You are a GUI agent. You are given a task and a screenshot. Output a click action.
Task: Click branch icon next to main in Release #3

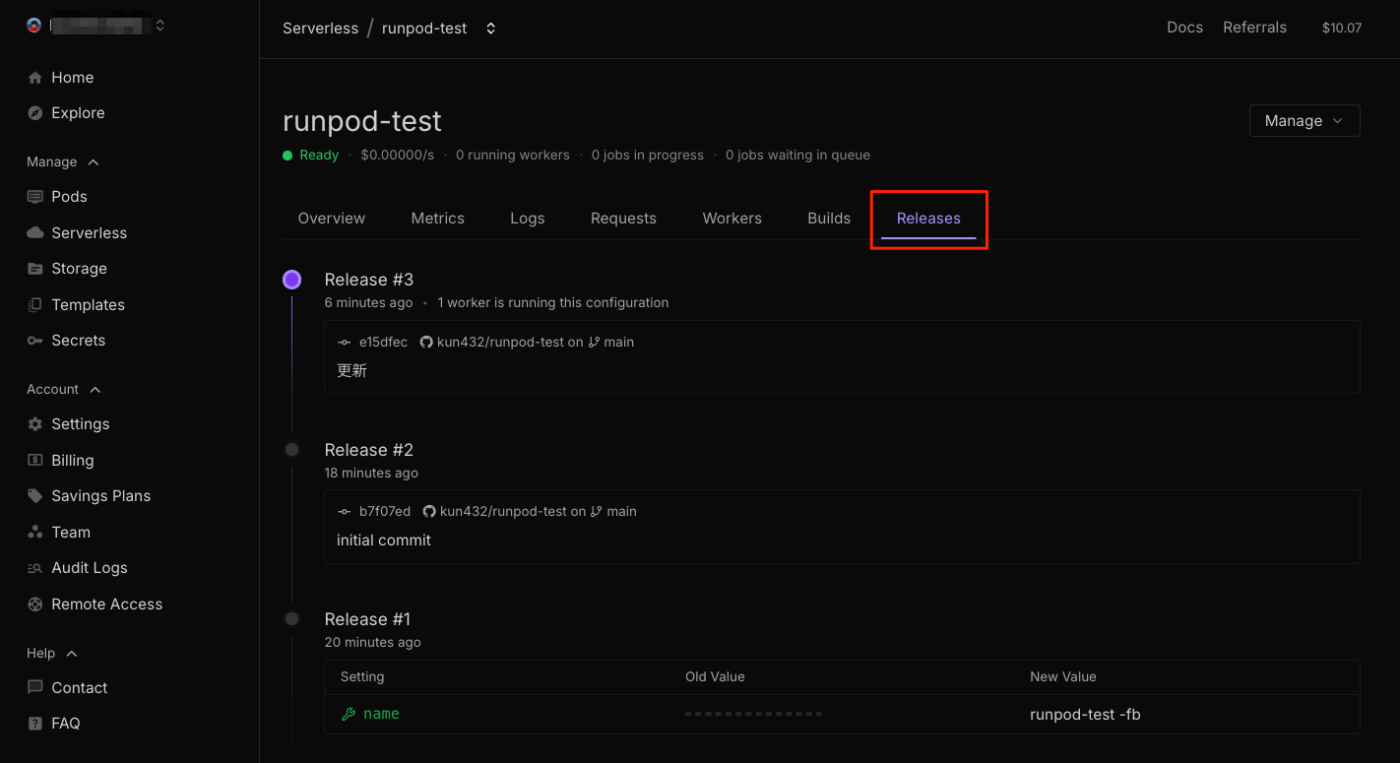point(594,342)
